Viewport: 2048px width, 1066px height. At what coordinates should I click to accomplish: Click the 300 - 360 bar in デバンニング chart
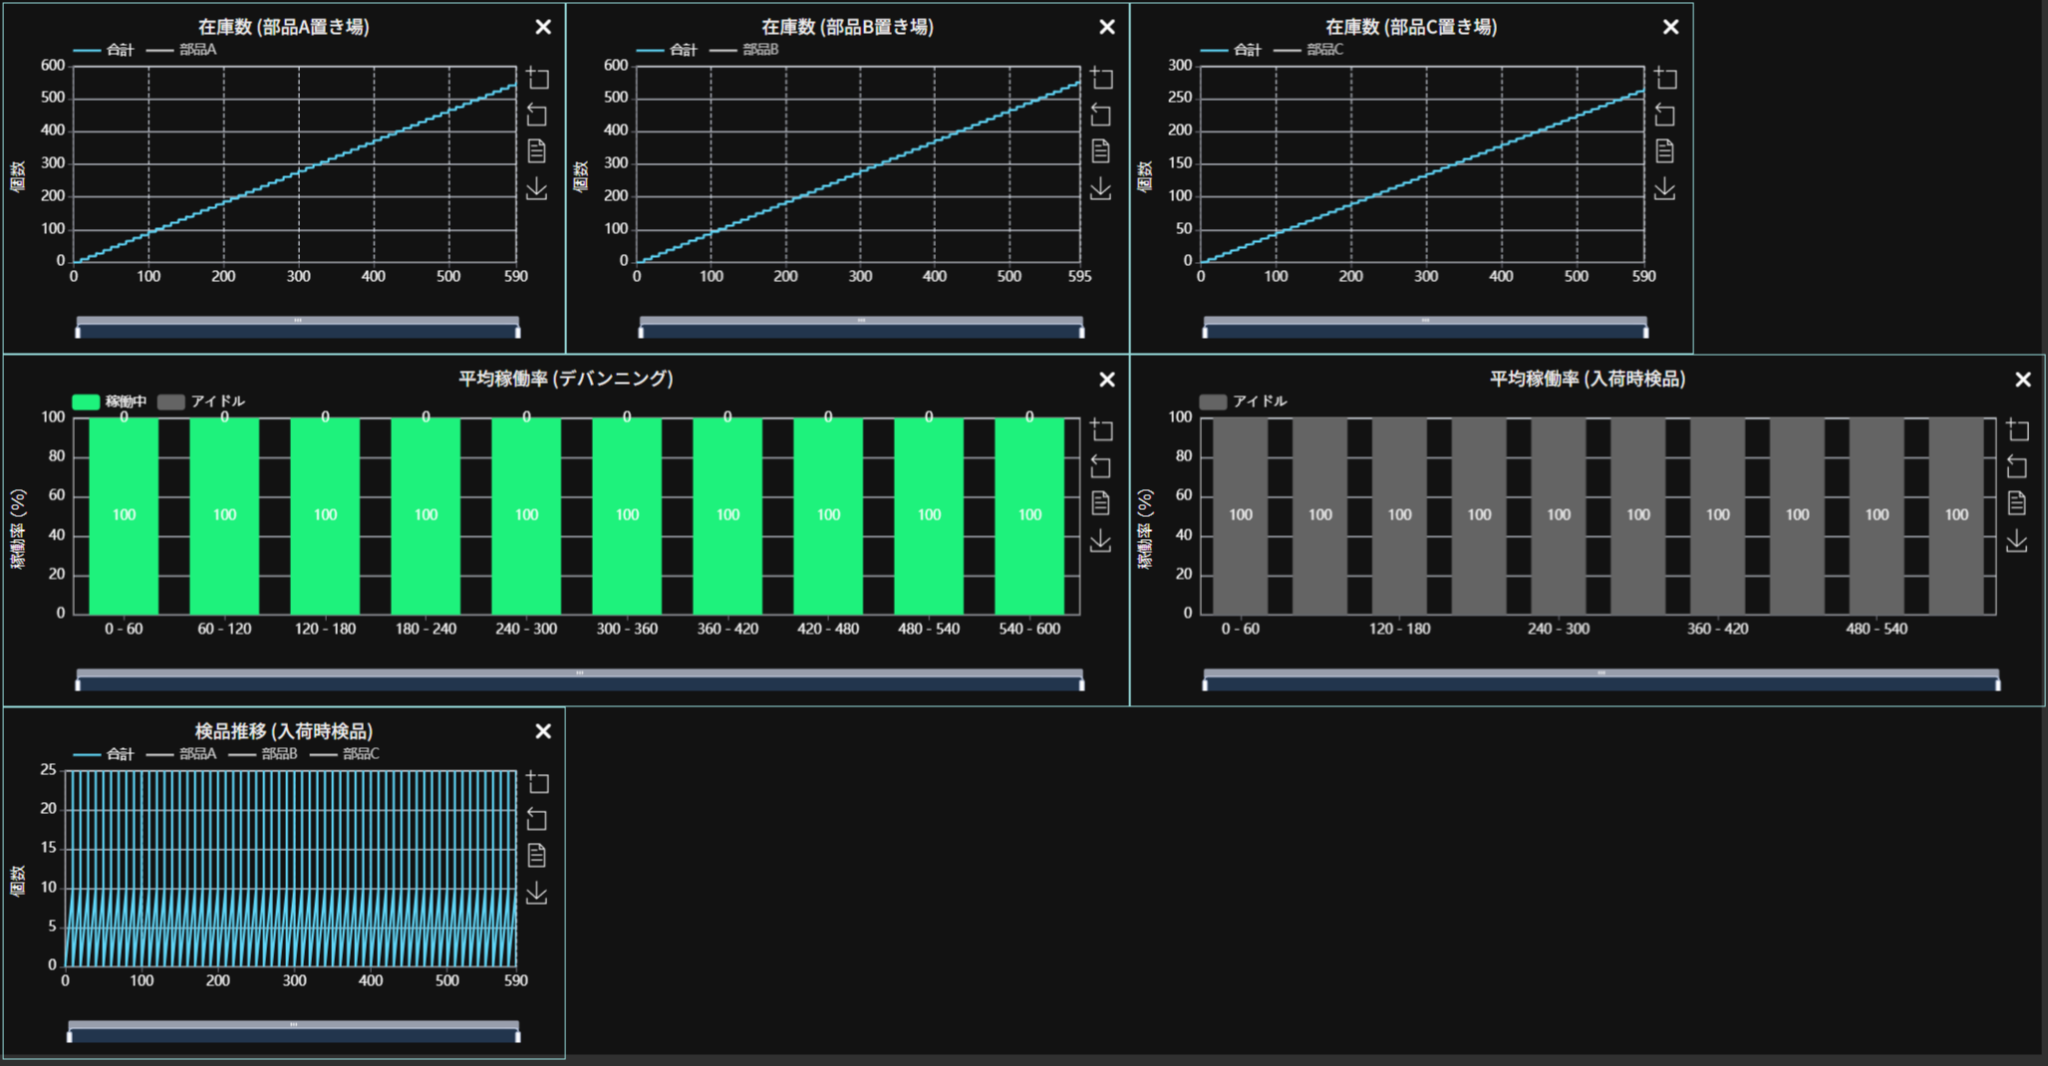[x=627, y=516]
